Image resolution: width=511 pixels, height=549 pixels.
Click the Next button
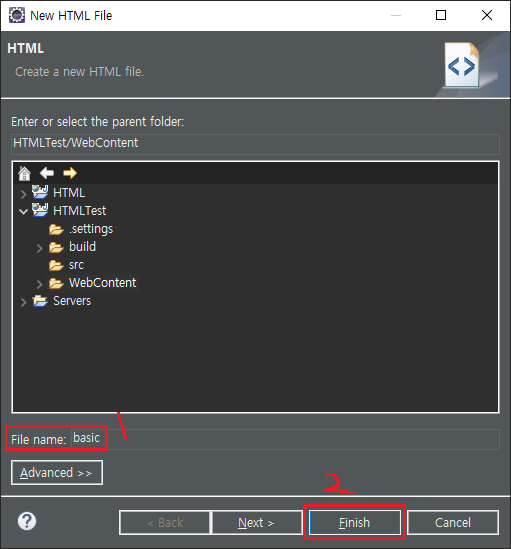[x=257, y=523]
